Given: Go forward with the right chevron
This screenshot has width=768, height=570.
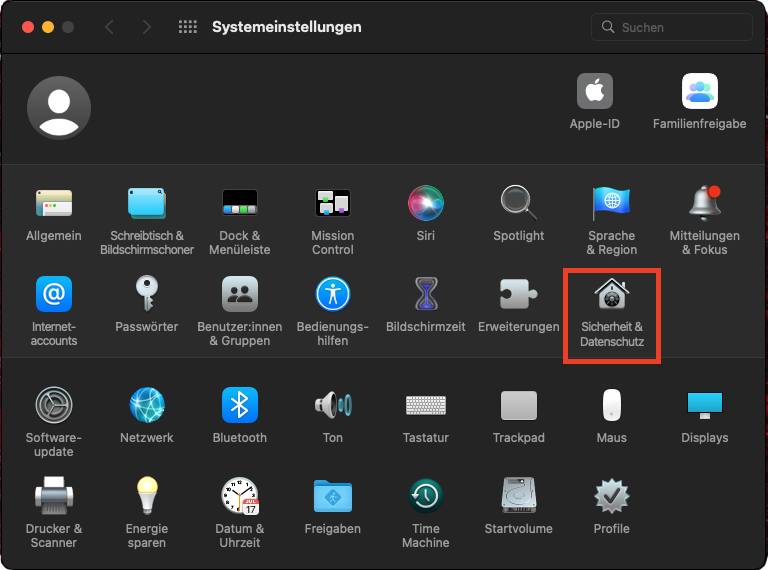Looking at the screenshot, I should [146, 27].
